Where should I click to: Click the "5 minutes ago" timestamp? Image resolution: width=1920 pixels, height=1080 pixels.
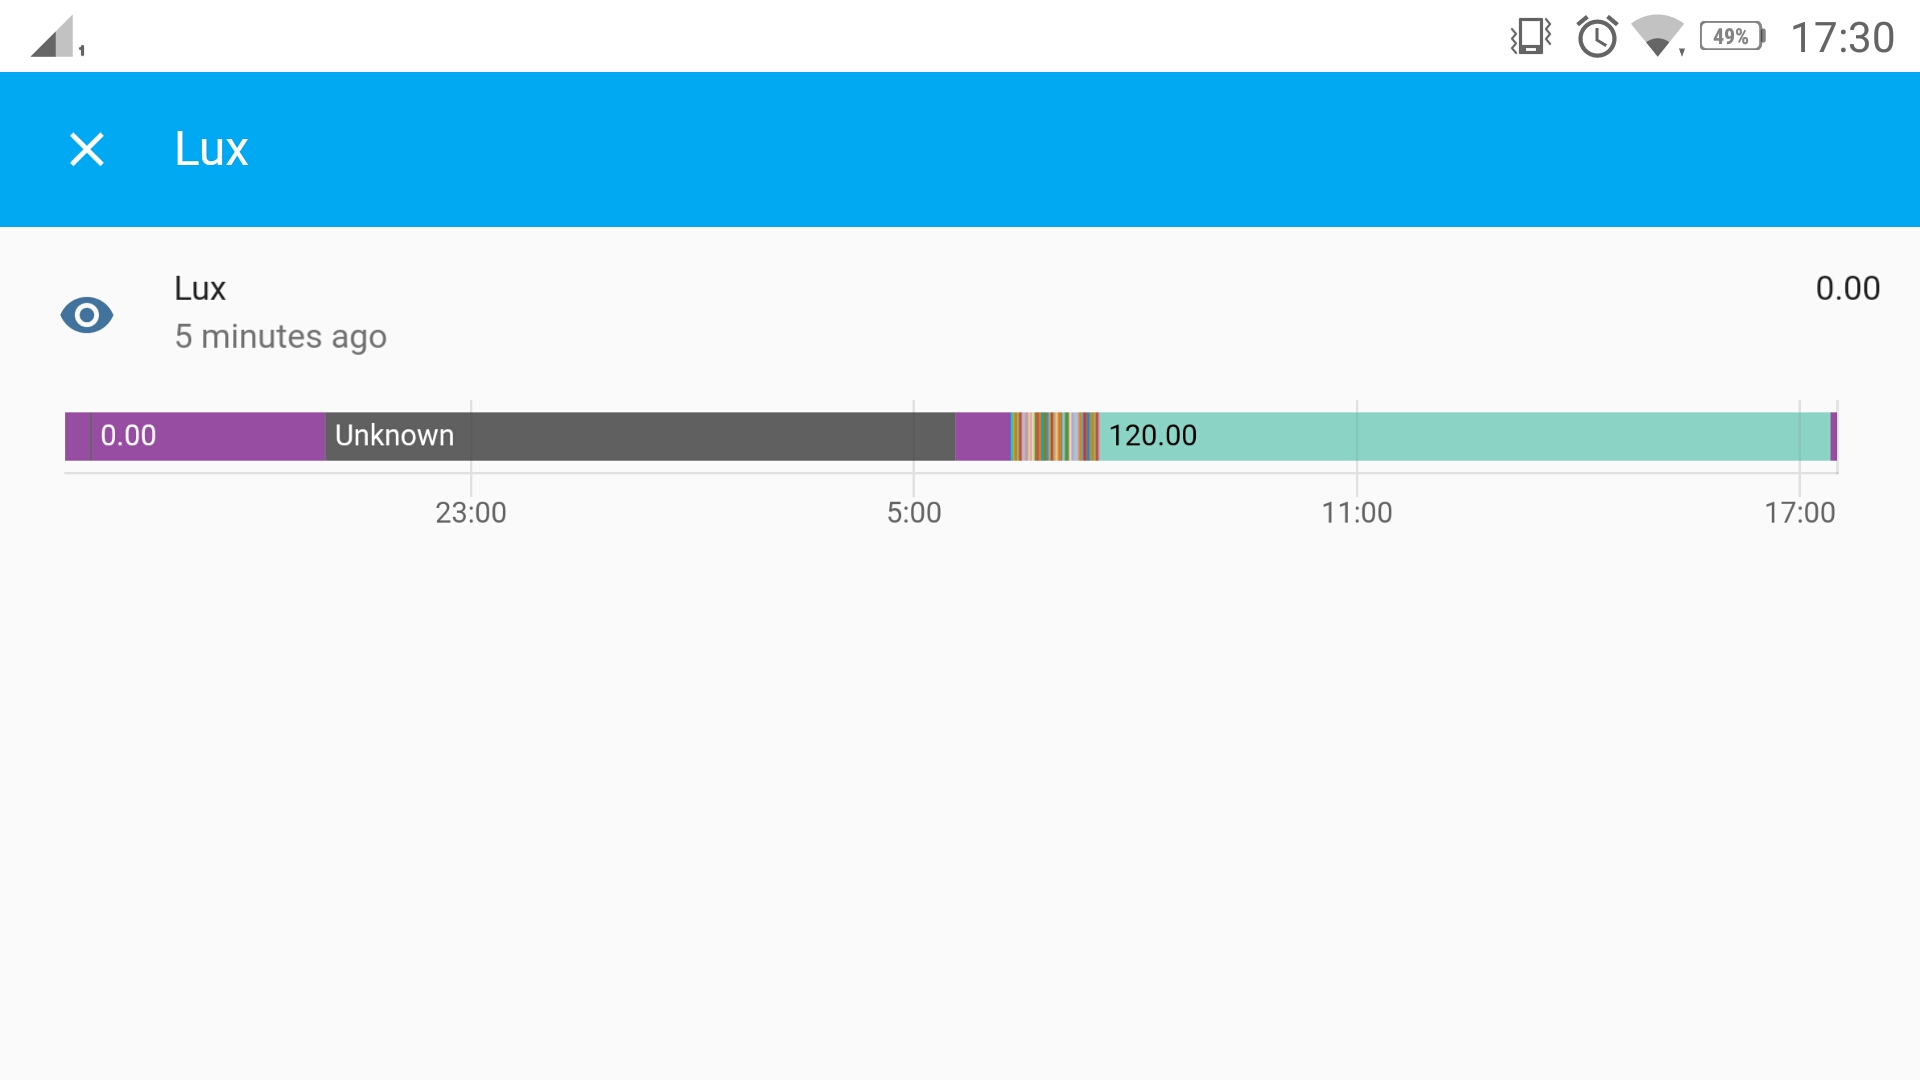click(281, 337)
